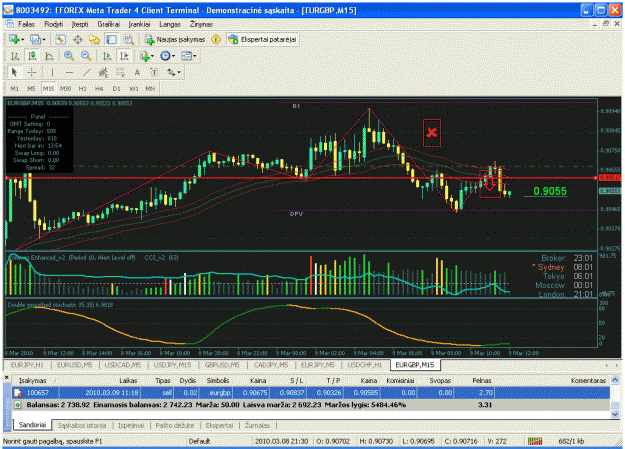Expand the new chart dropdown arrow
This screenshot has width=625, height=449.
coord(22,39)
